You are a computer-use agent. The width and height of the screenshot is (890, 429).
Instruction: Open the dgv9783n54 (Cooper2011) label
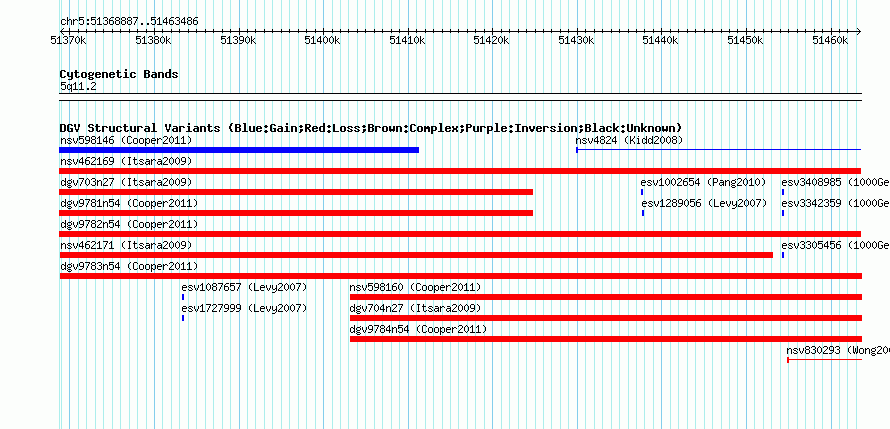pos(129,266)
